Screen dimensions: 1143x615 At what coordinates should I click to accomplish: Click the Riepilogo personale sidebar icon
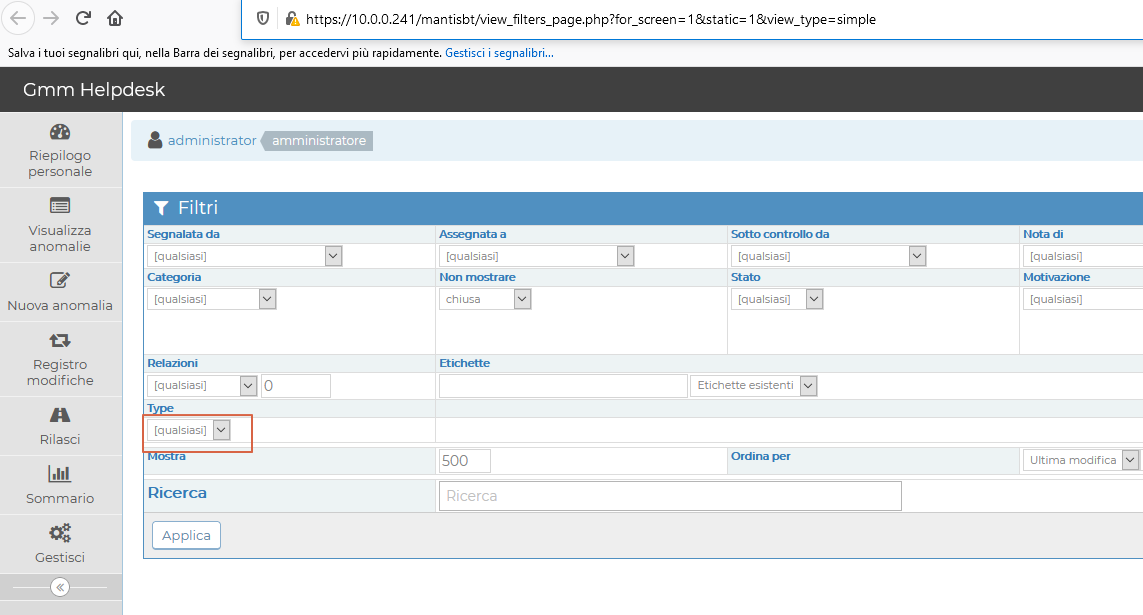60,131
